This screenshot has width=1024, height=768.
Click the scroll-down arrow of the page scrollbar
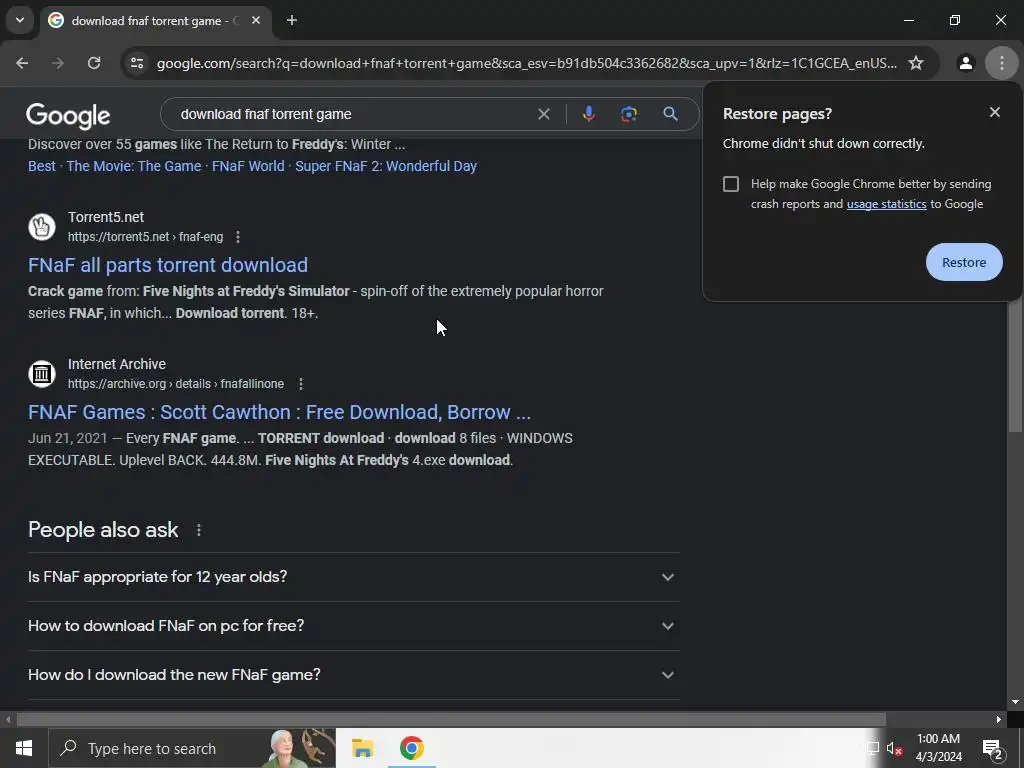point(1015,702)
